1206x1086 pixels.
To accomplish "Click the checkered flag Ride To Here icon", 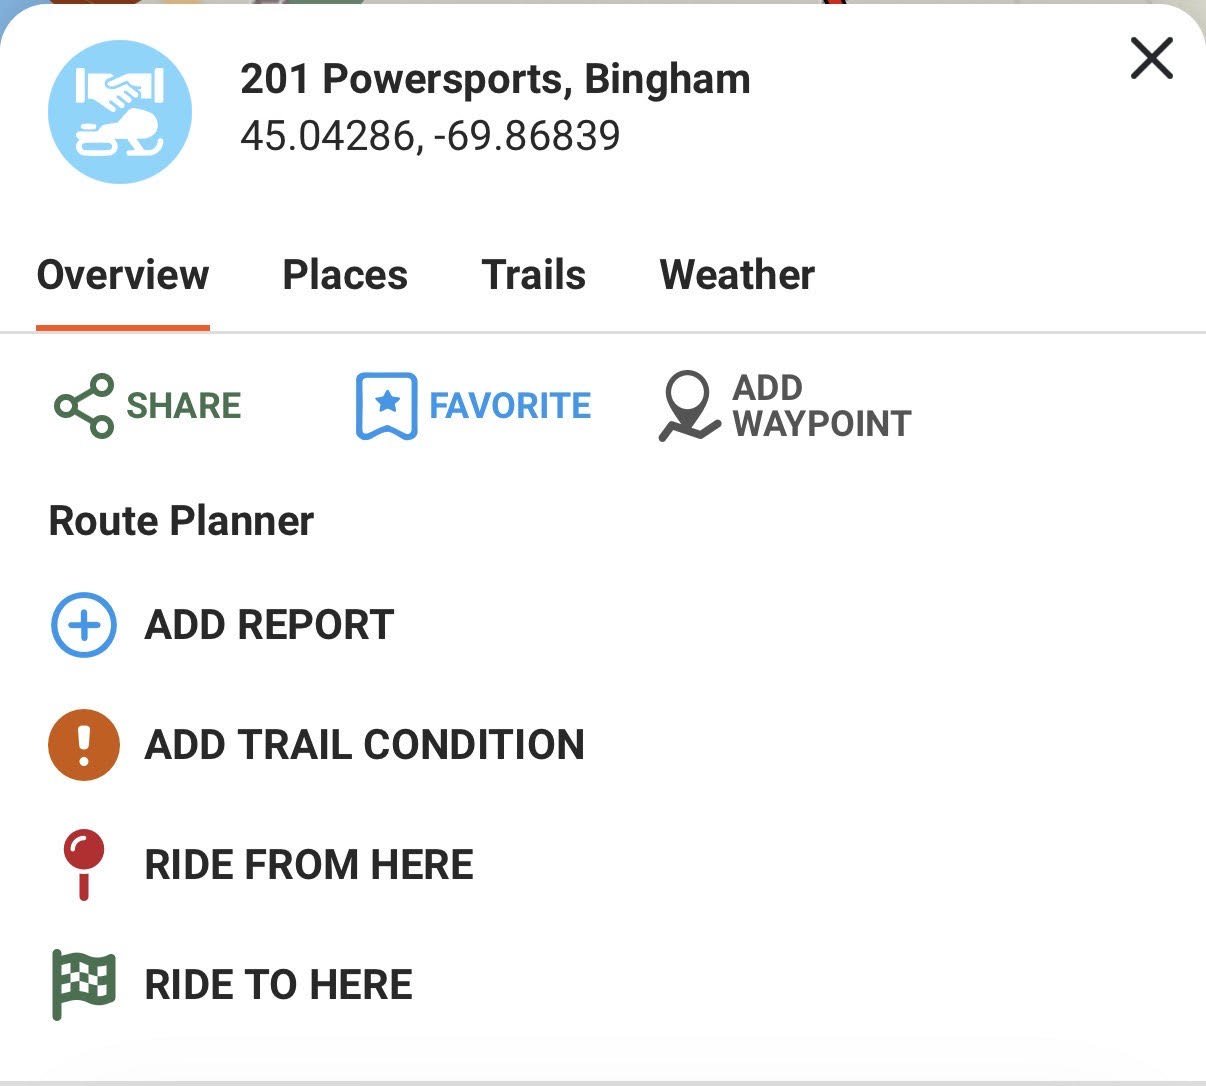I will [82, 983].
